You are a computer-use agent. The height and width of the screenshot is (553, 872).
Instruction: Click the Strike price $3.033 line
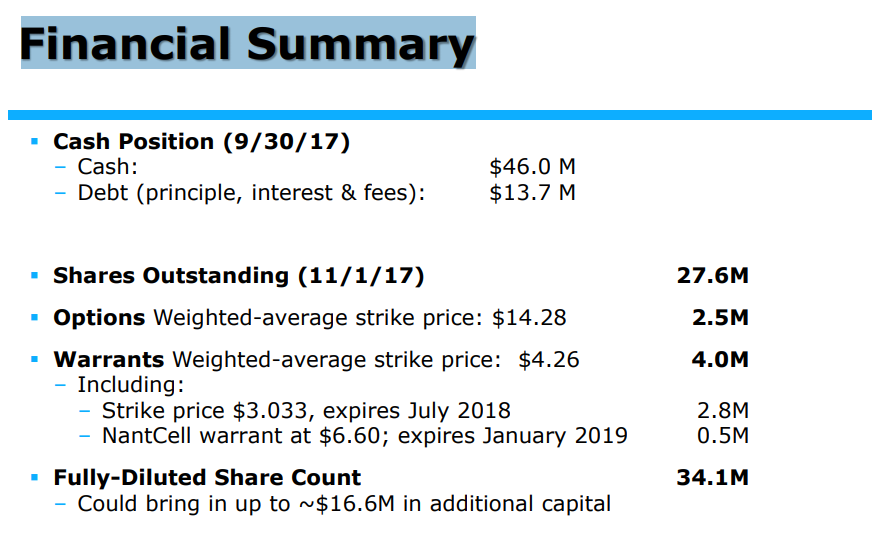[306, 410]
